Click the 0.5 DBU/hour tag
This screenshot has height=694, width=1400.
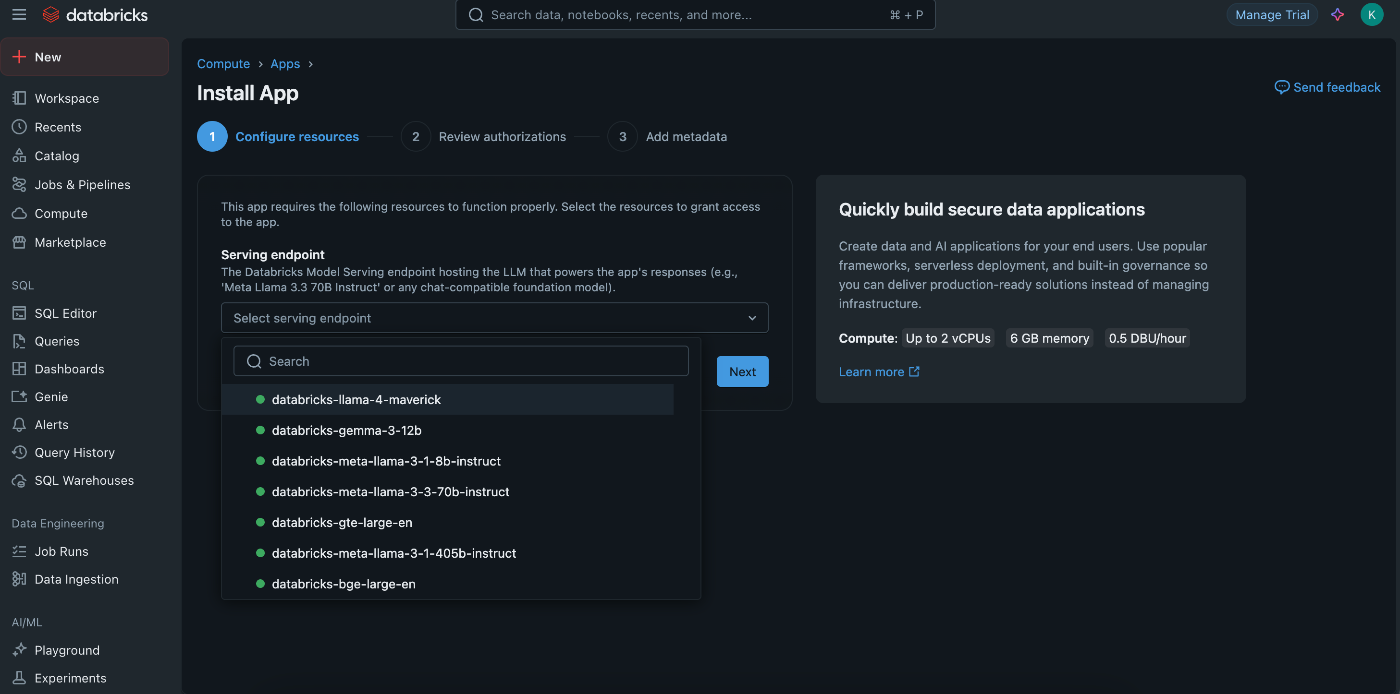click(1147, 339)
